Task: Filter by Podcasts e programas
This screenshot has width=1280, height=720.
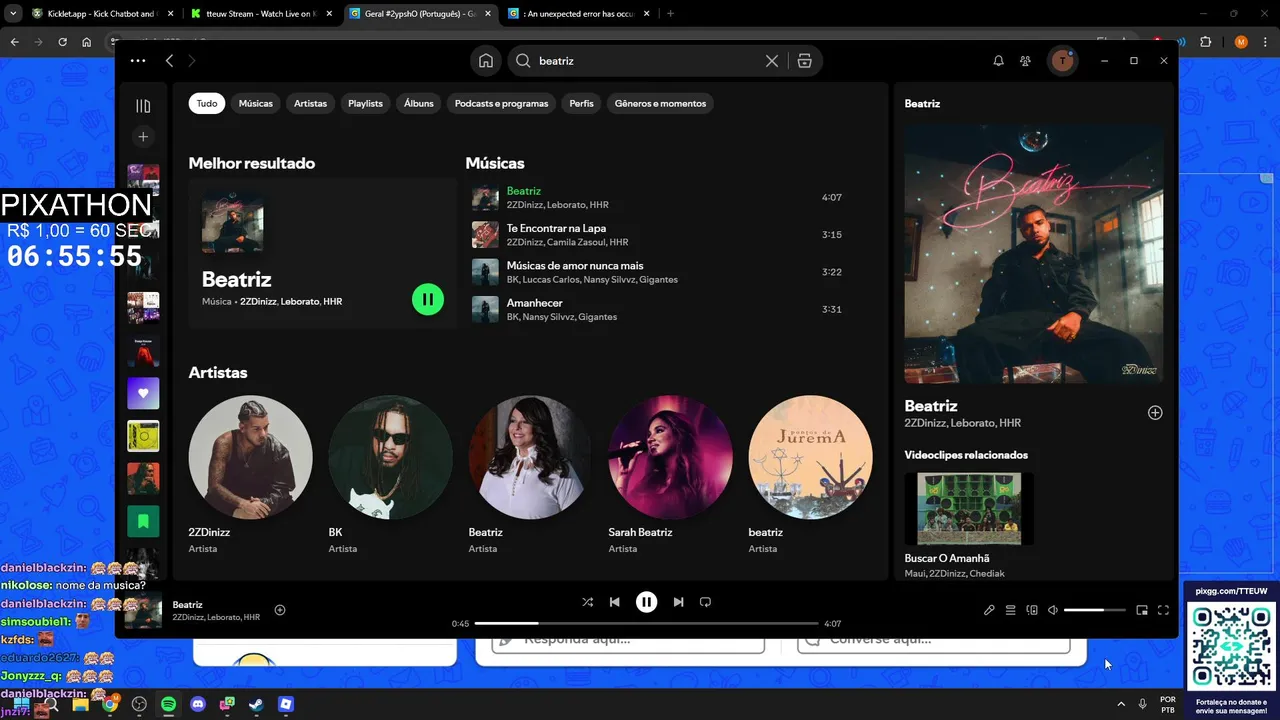Action: [502, 103]
